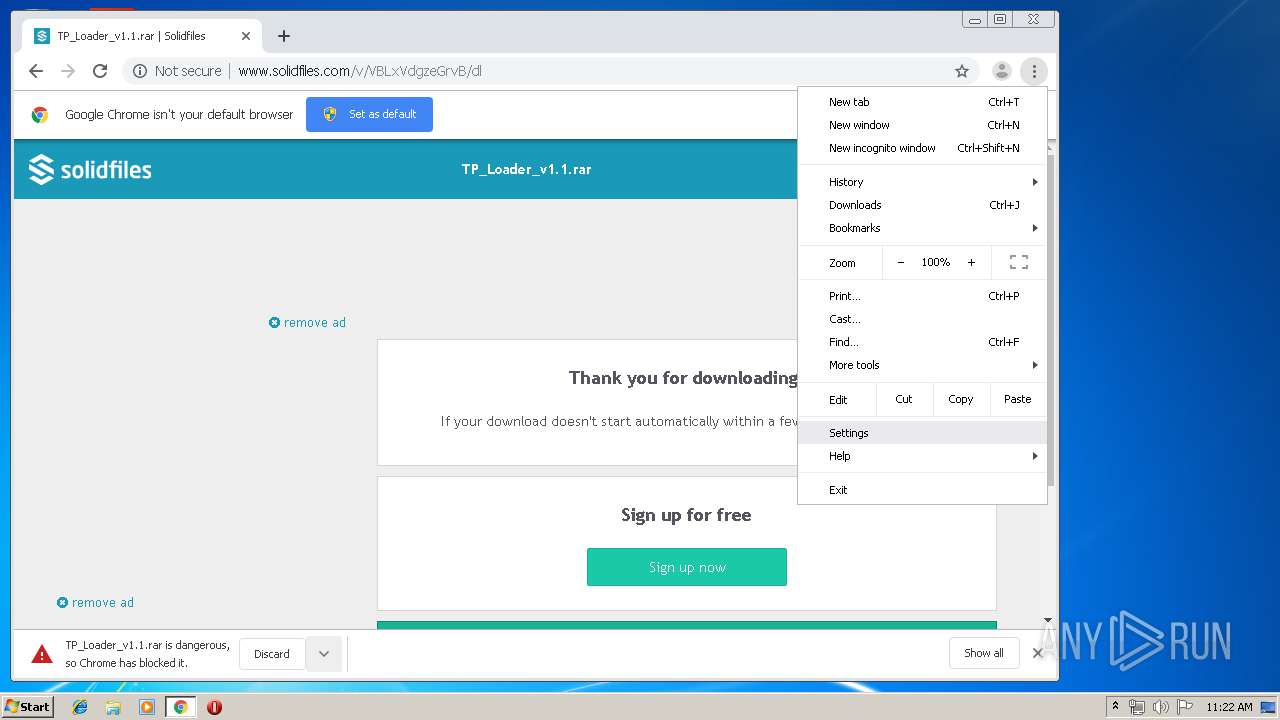The image size is (1280, 720).
Task: Click the lower-left remove ad link
Action: [x=95, y=602]
